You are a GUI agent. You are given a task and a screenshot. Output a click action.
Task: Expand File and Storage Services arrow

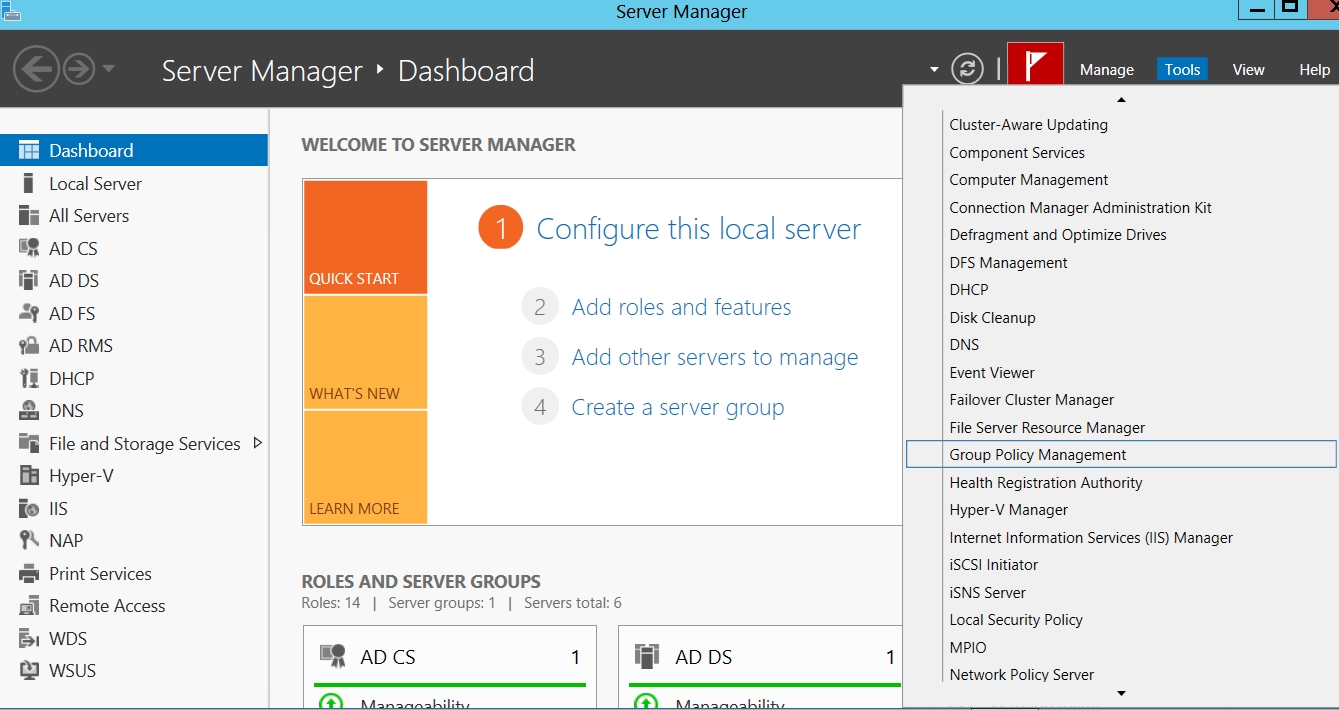[257, 443]
